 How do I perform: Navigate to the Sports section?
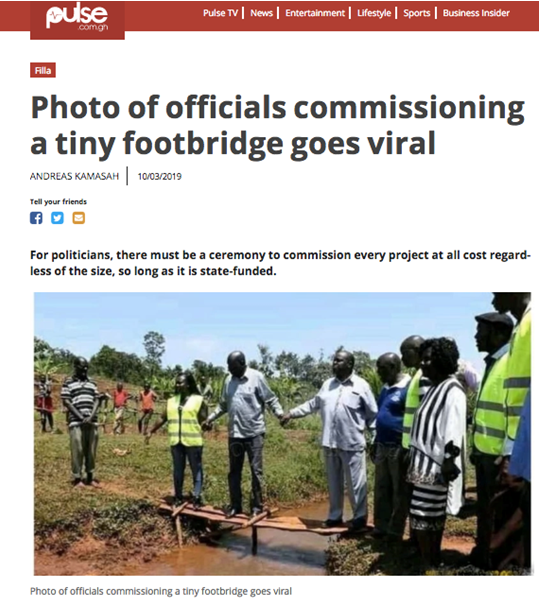tap(416, 13)
